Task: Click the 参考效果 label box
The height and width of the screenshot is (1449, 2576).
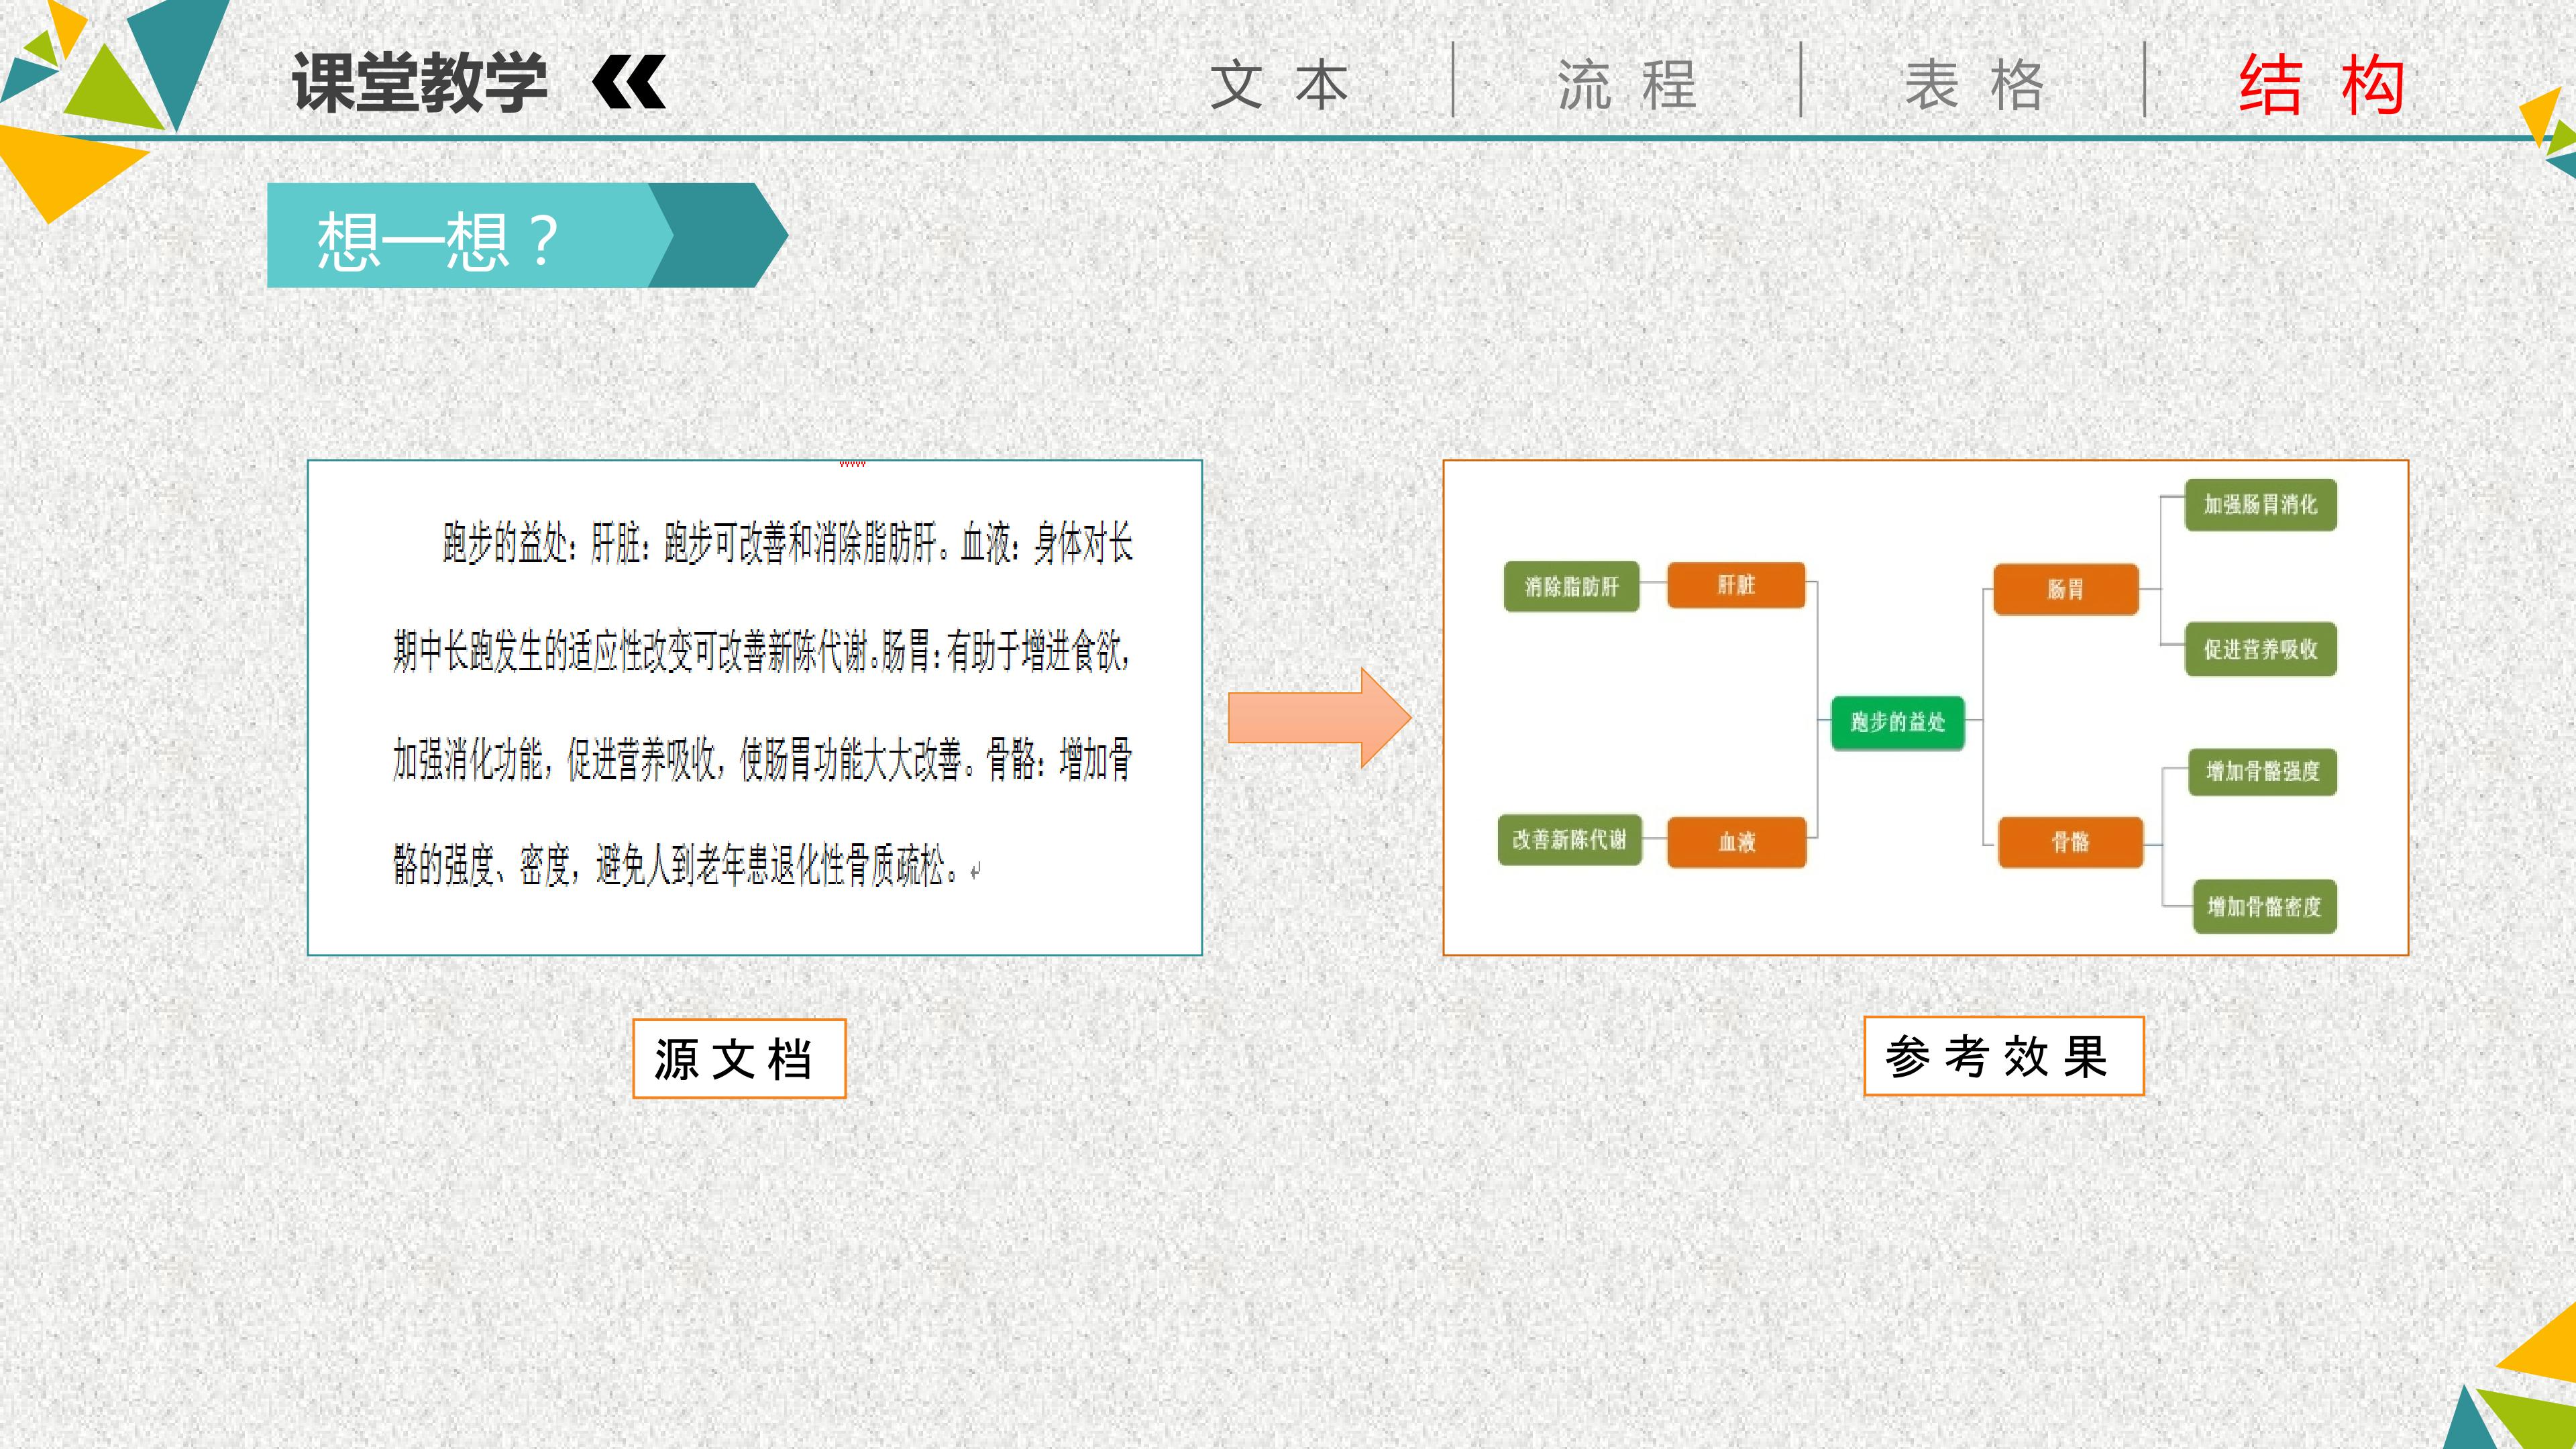Action: click(2004, 1056)
